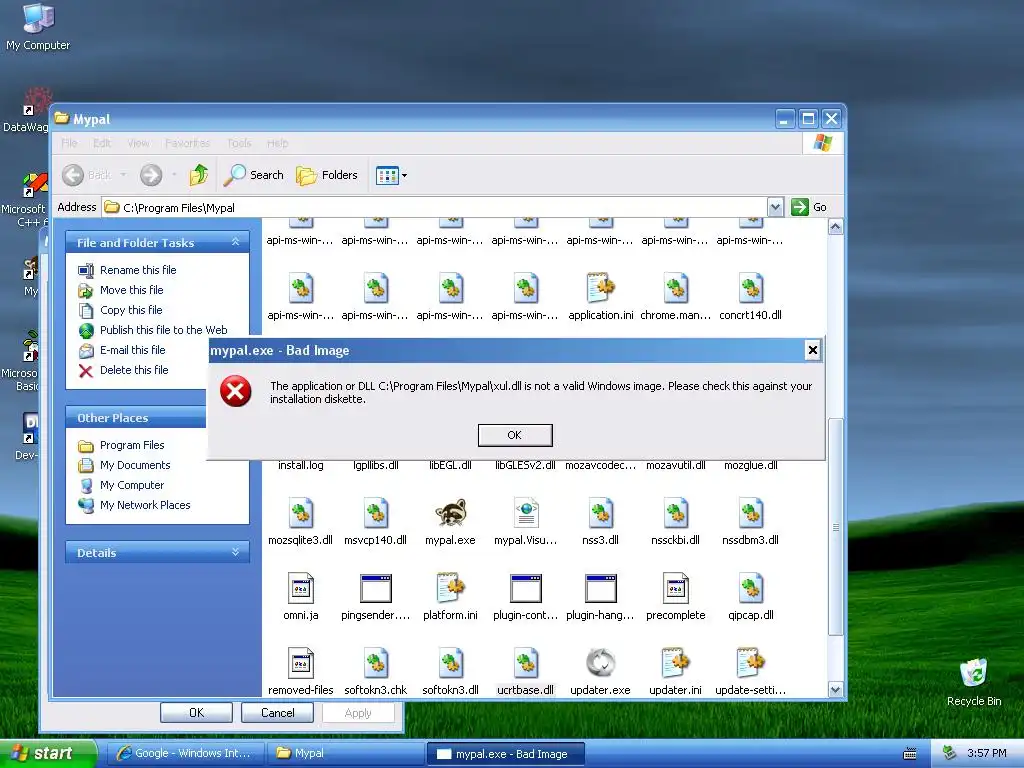Open the Recycle Bin desktop icon
Viewport: 1024px width, 768px height.
click(974, 682)
